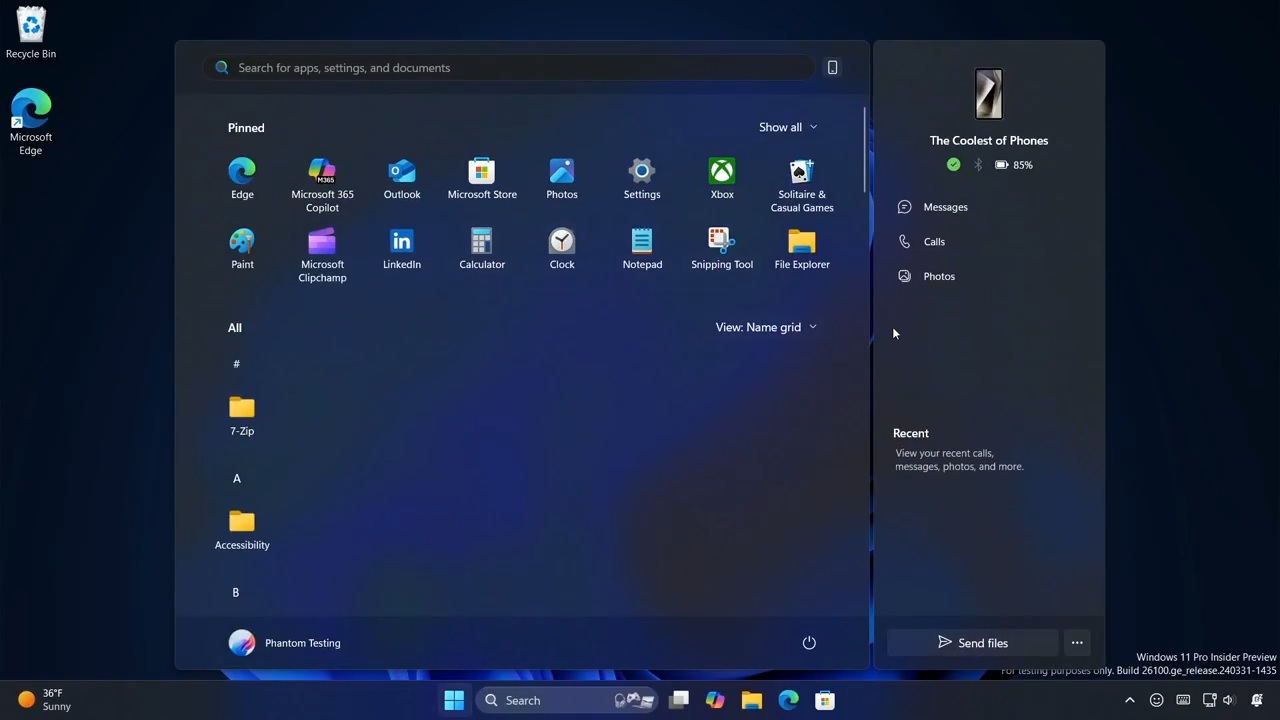Screen dimensions: 1280x720
Task: Launch the Paint app
Action: (242, 250)
